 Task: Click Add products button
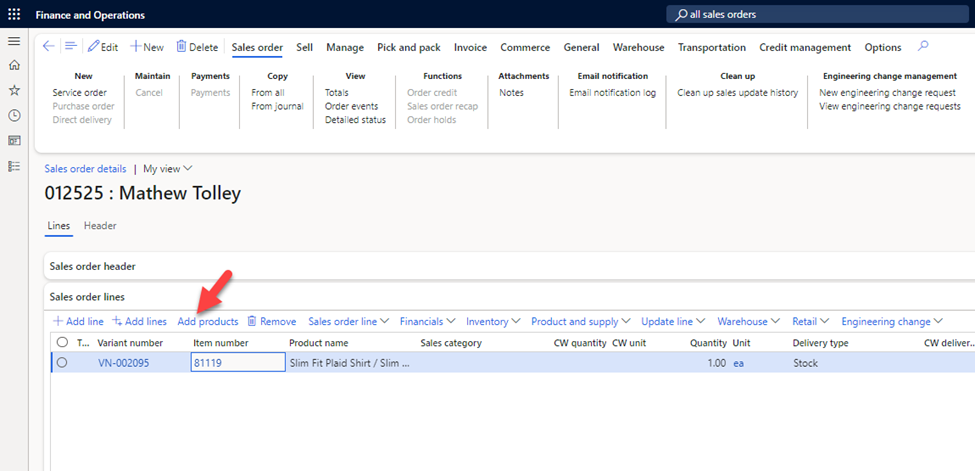click(208, 322)
